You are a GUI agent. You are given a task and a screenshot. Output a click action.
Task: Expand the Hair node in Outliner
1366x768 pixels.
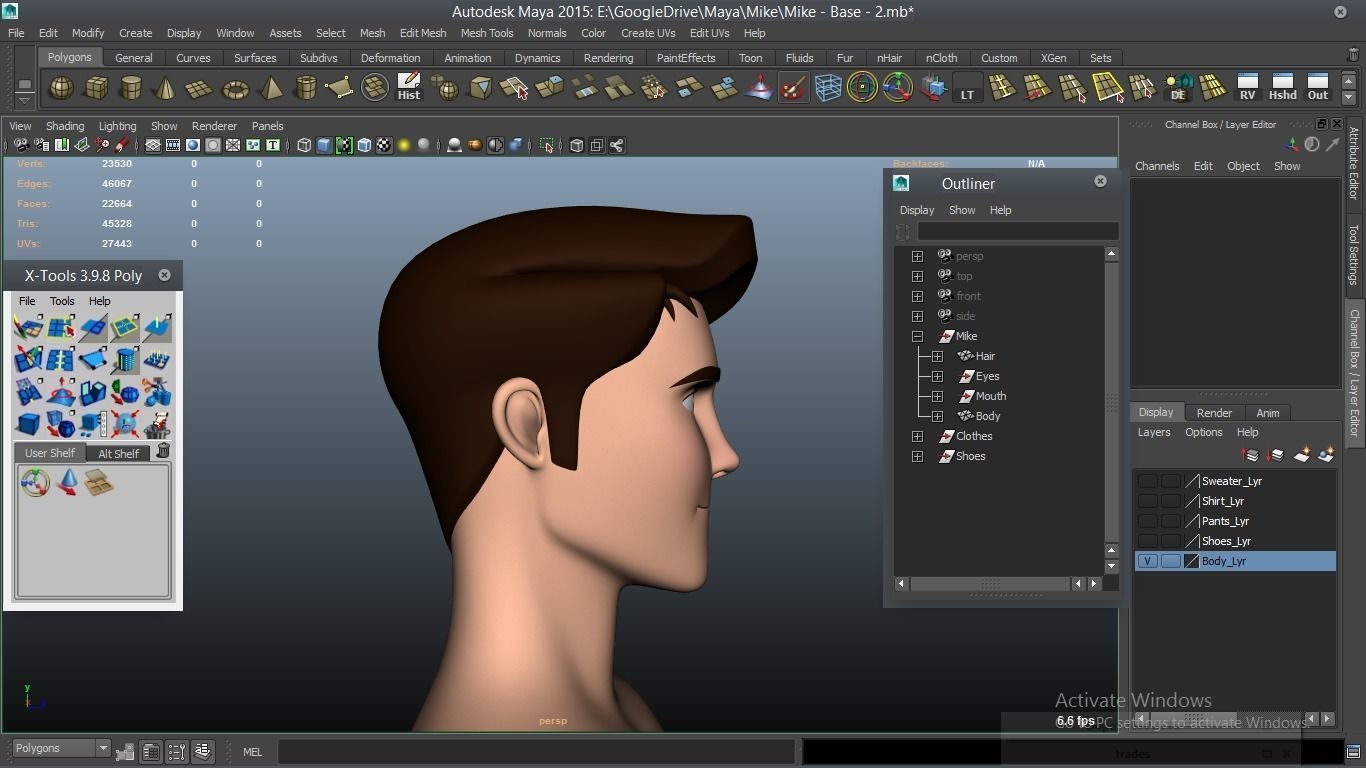(937, 356)
